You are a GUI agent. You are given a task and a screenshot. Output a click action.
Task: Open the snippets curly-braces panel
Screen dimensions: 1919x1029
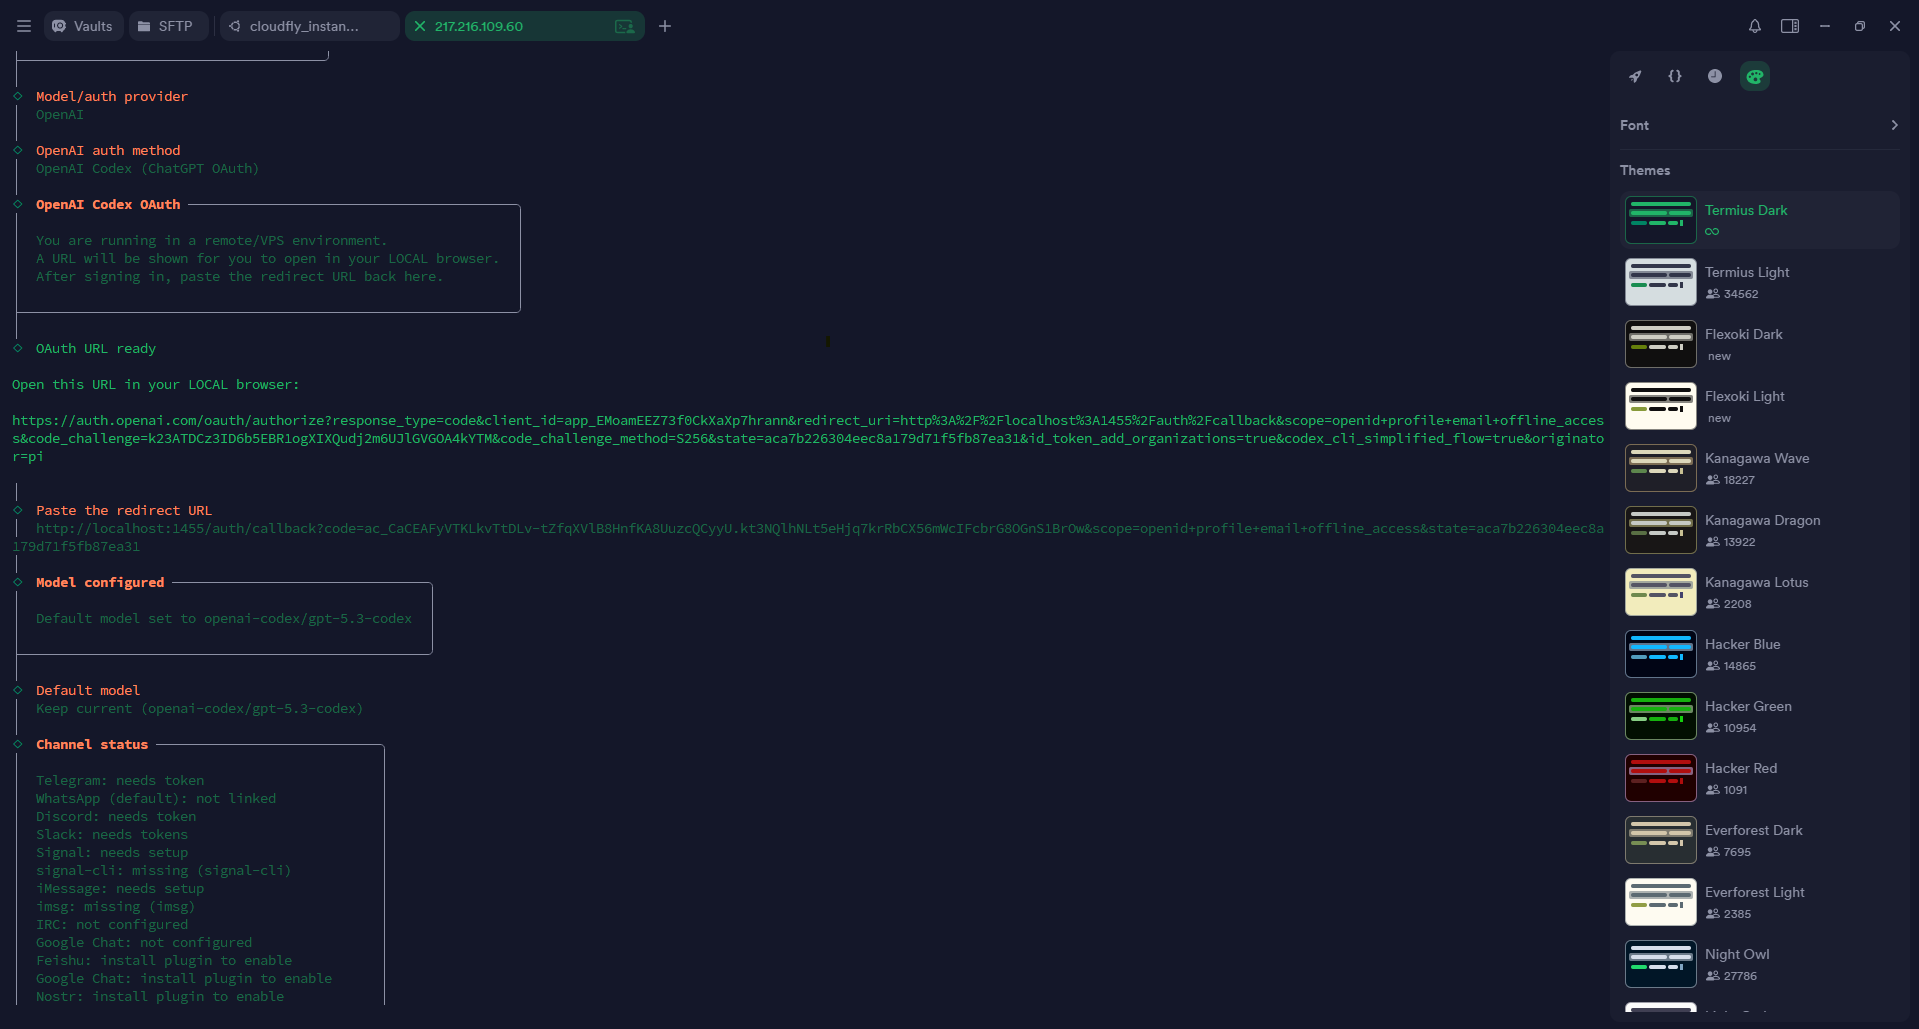[1675, 76]
